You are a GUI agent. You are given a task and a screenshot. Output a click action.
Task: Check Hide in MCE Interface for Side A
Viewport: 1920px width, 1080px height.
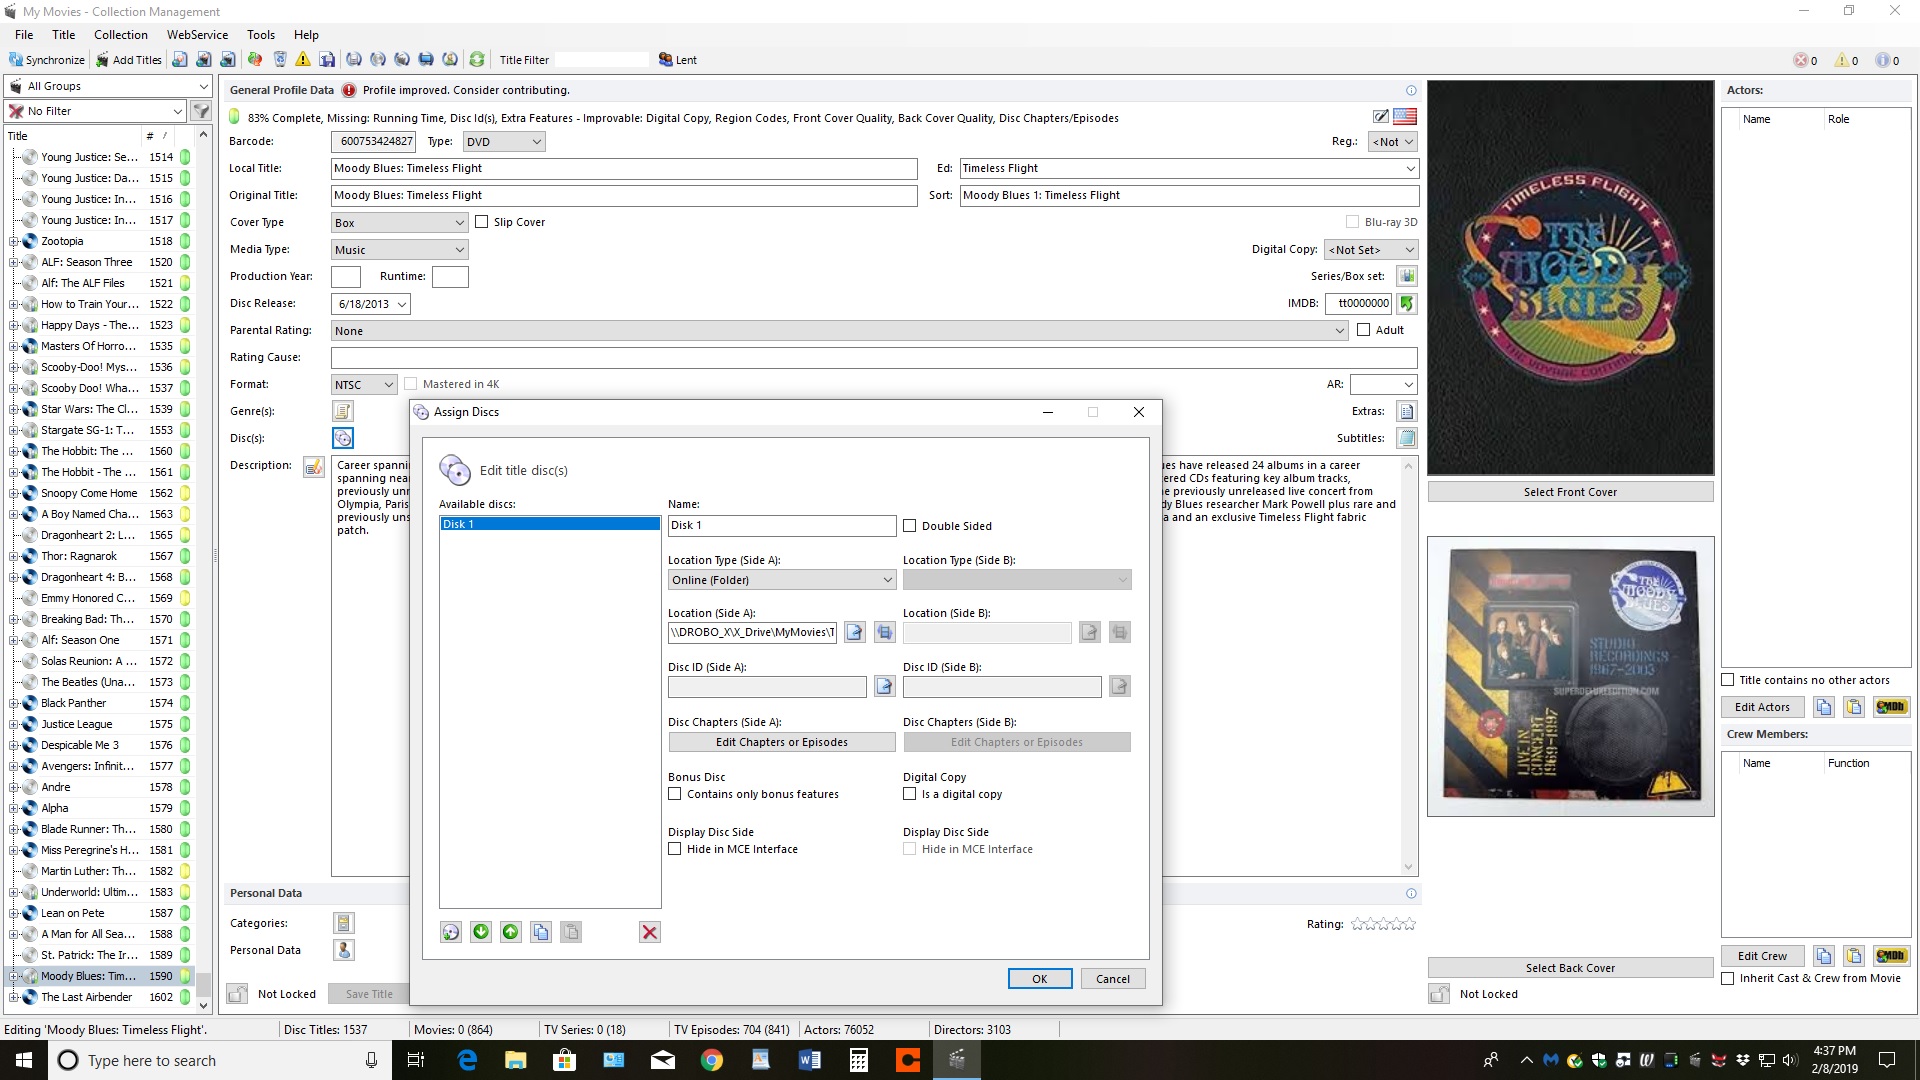(x=675, y=849)
